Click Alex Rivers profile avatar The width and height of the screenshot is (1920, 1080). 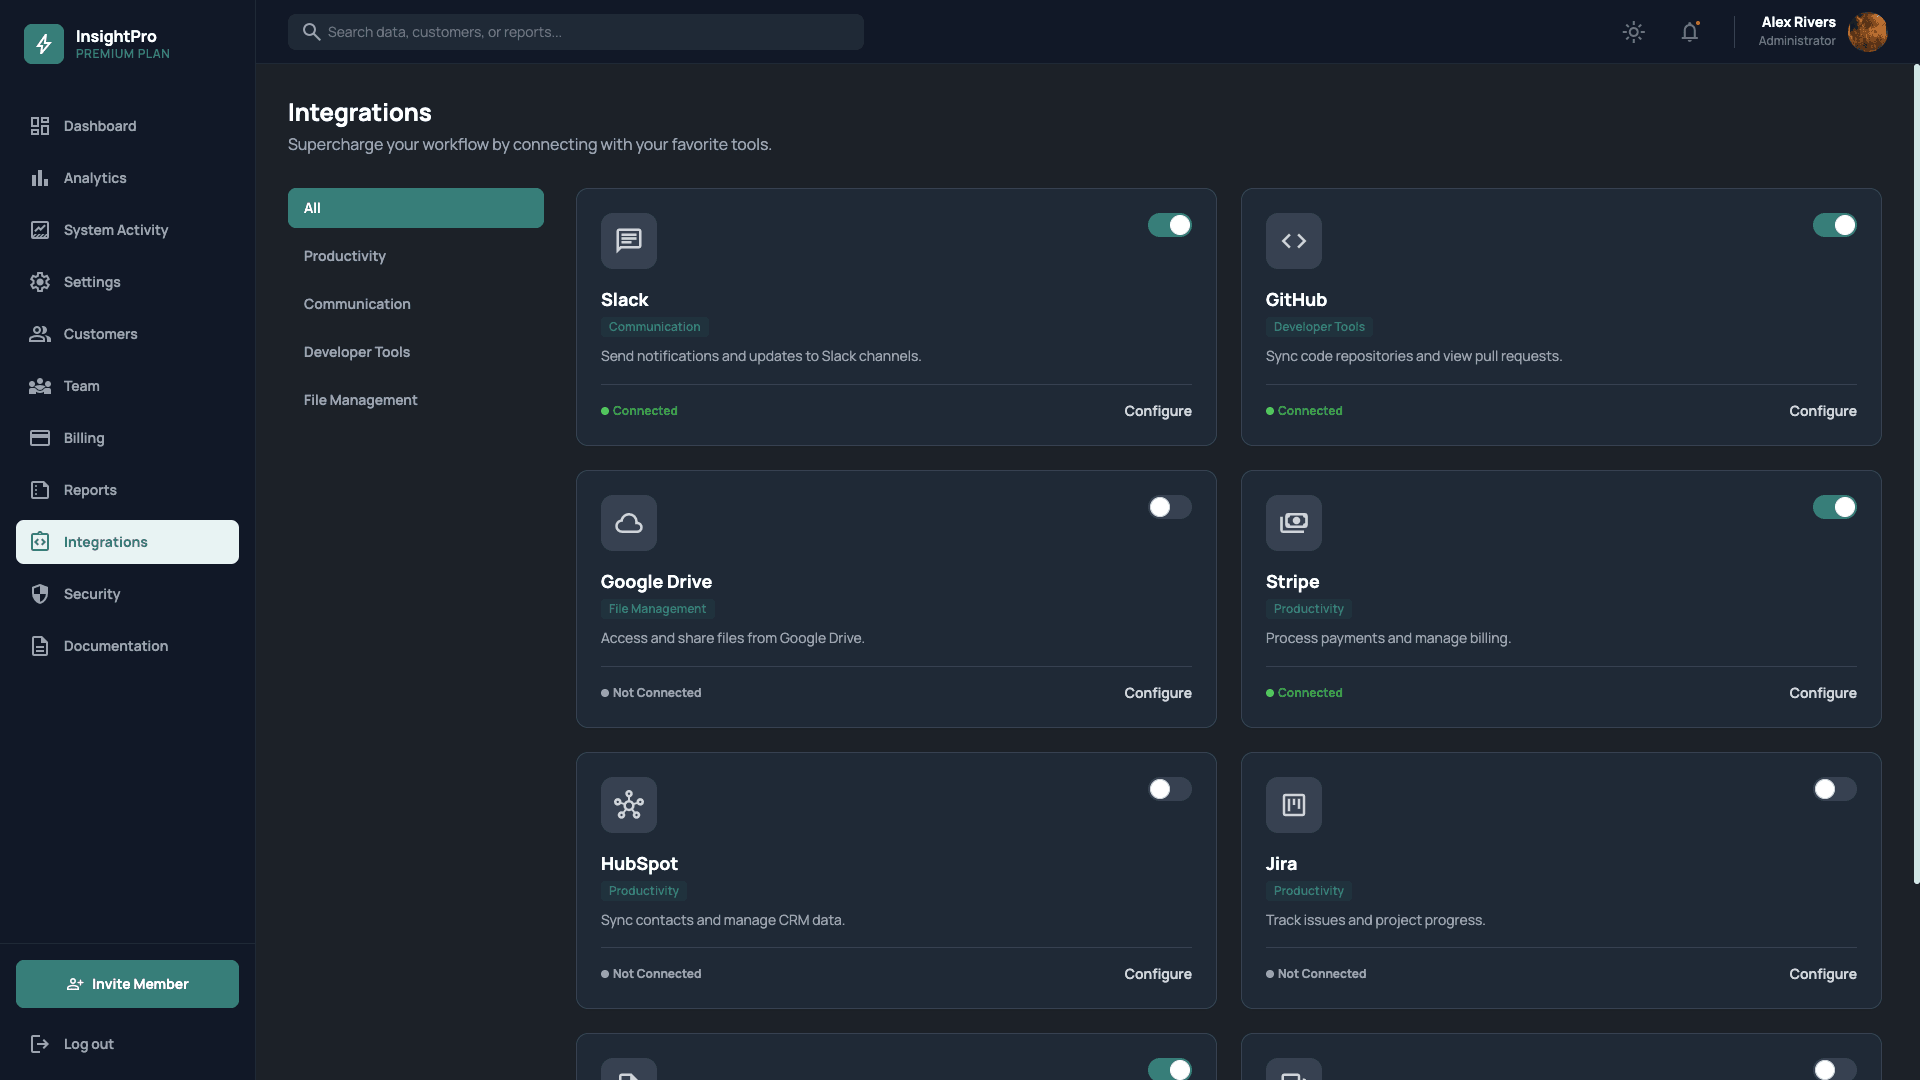1868,31
